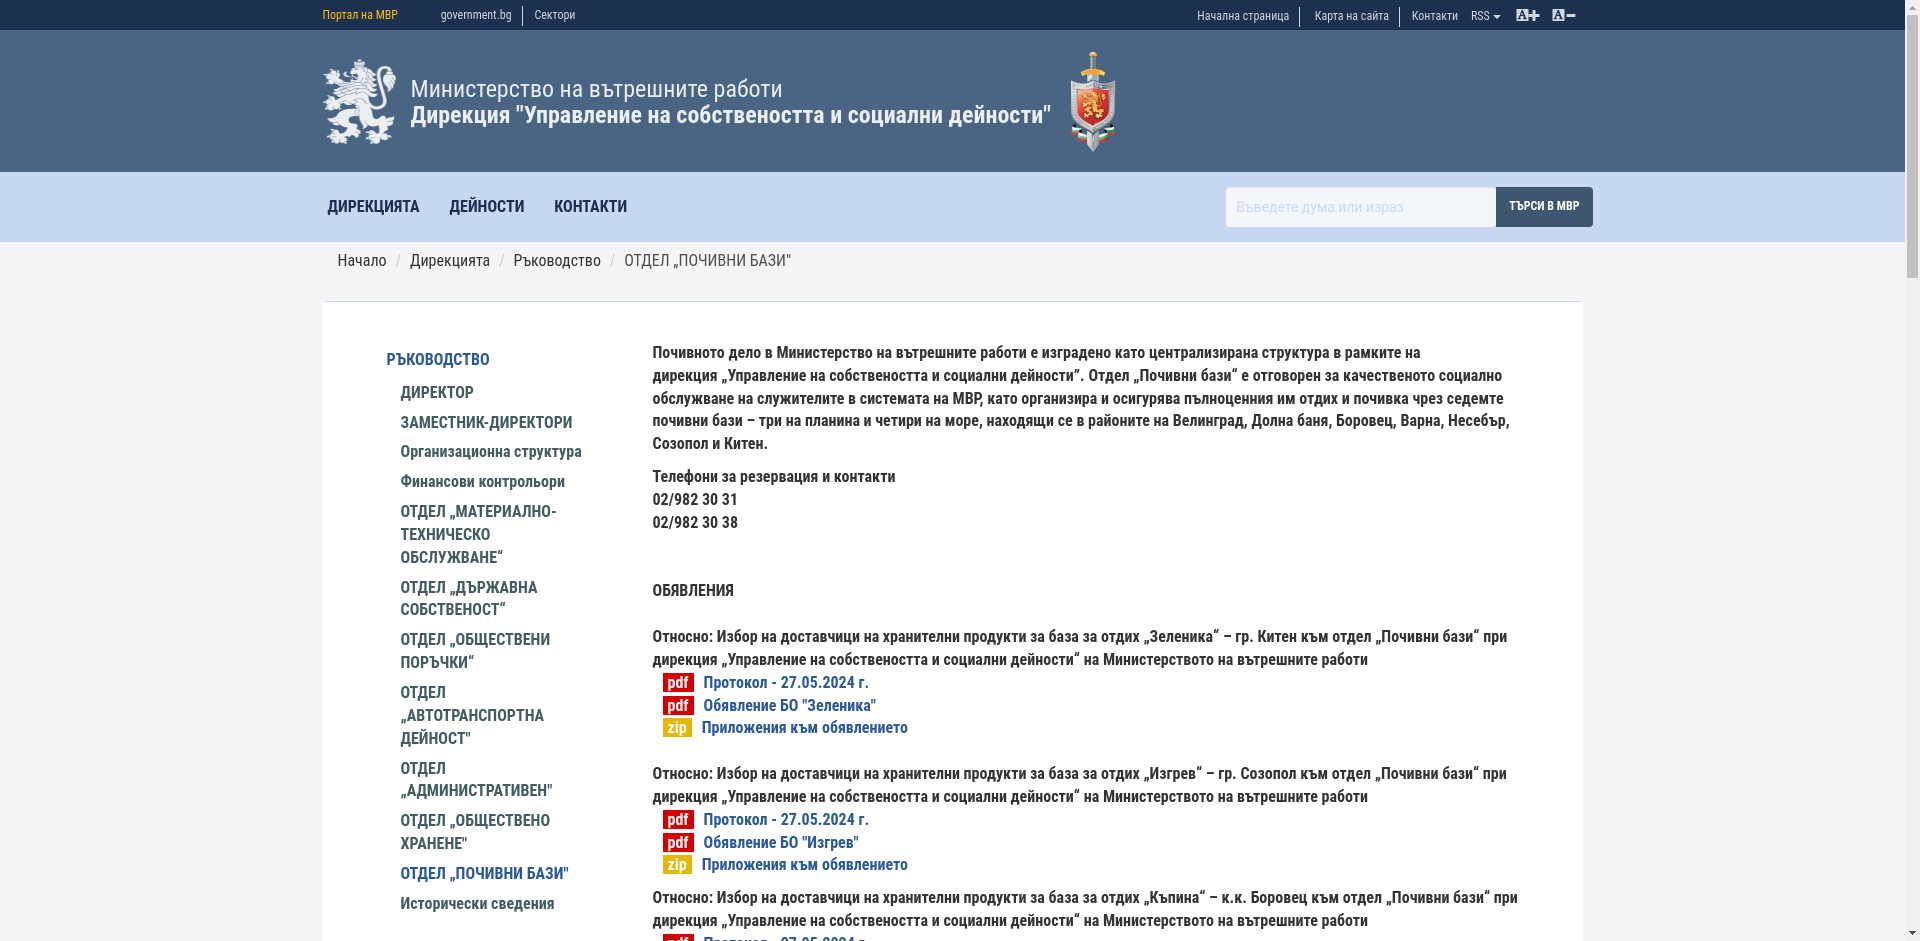Open the КОНТАКТИ main menu item
The image size is (1920, 941).
pyautogui.click(x=590, y=207)
